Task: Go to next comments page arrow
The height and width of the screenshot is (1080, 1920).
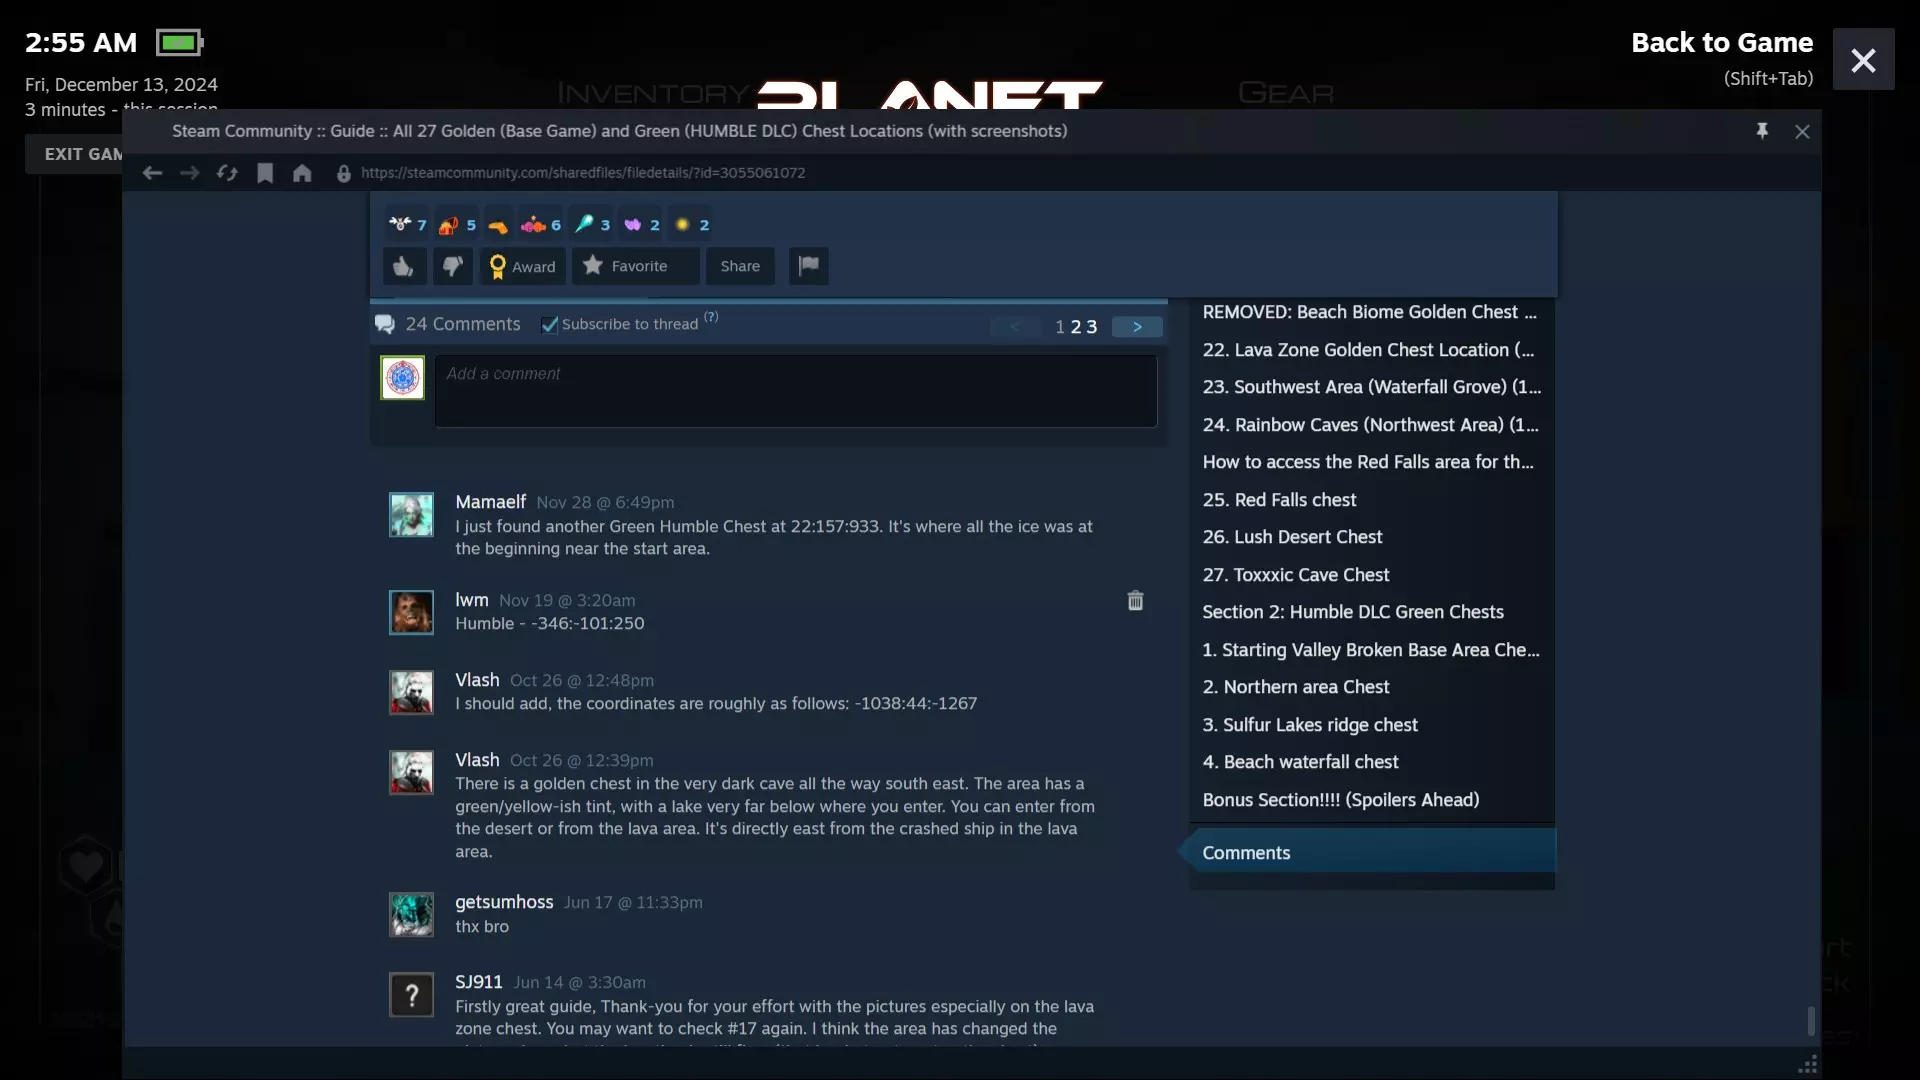Action: (1137, 327)
